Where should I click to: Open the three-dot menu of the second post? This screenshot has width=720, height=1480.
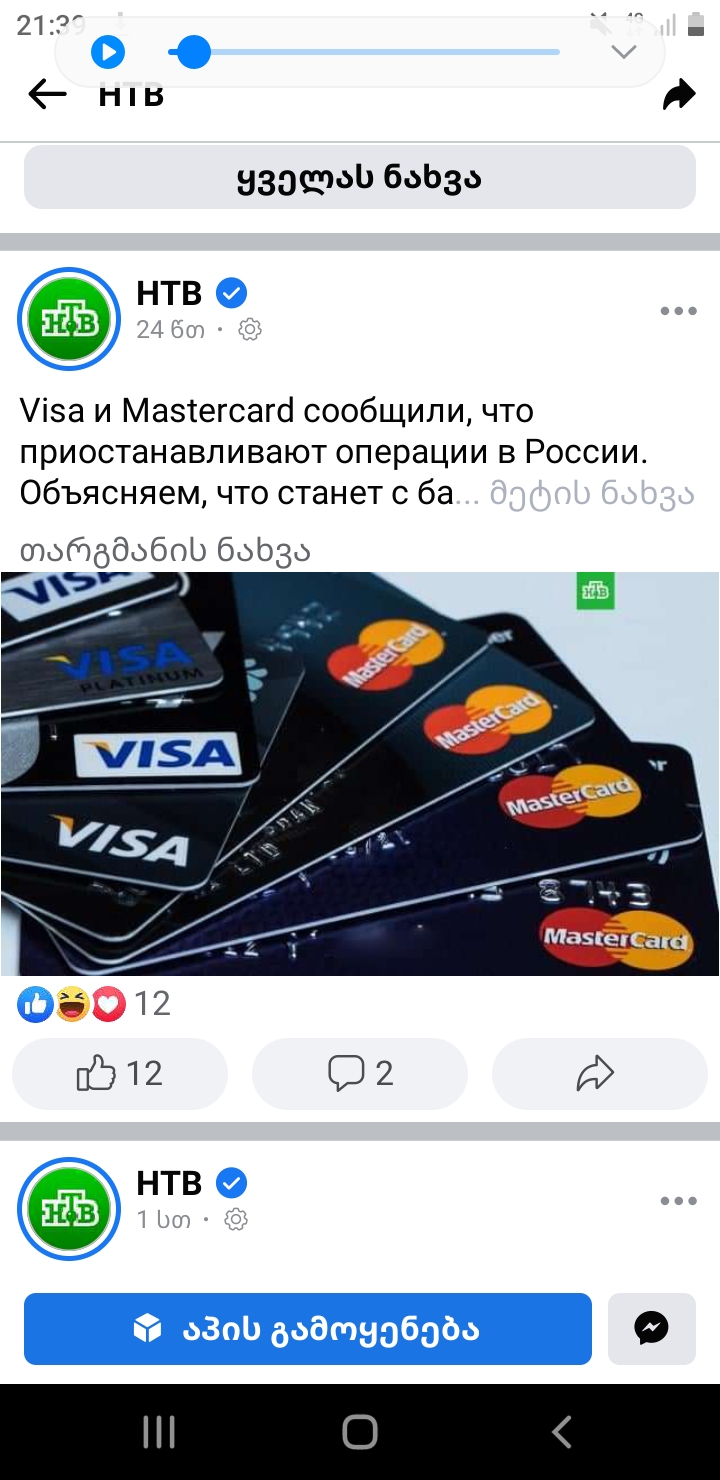(x=679, y=1201)
